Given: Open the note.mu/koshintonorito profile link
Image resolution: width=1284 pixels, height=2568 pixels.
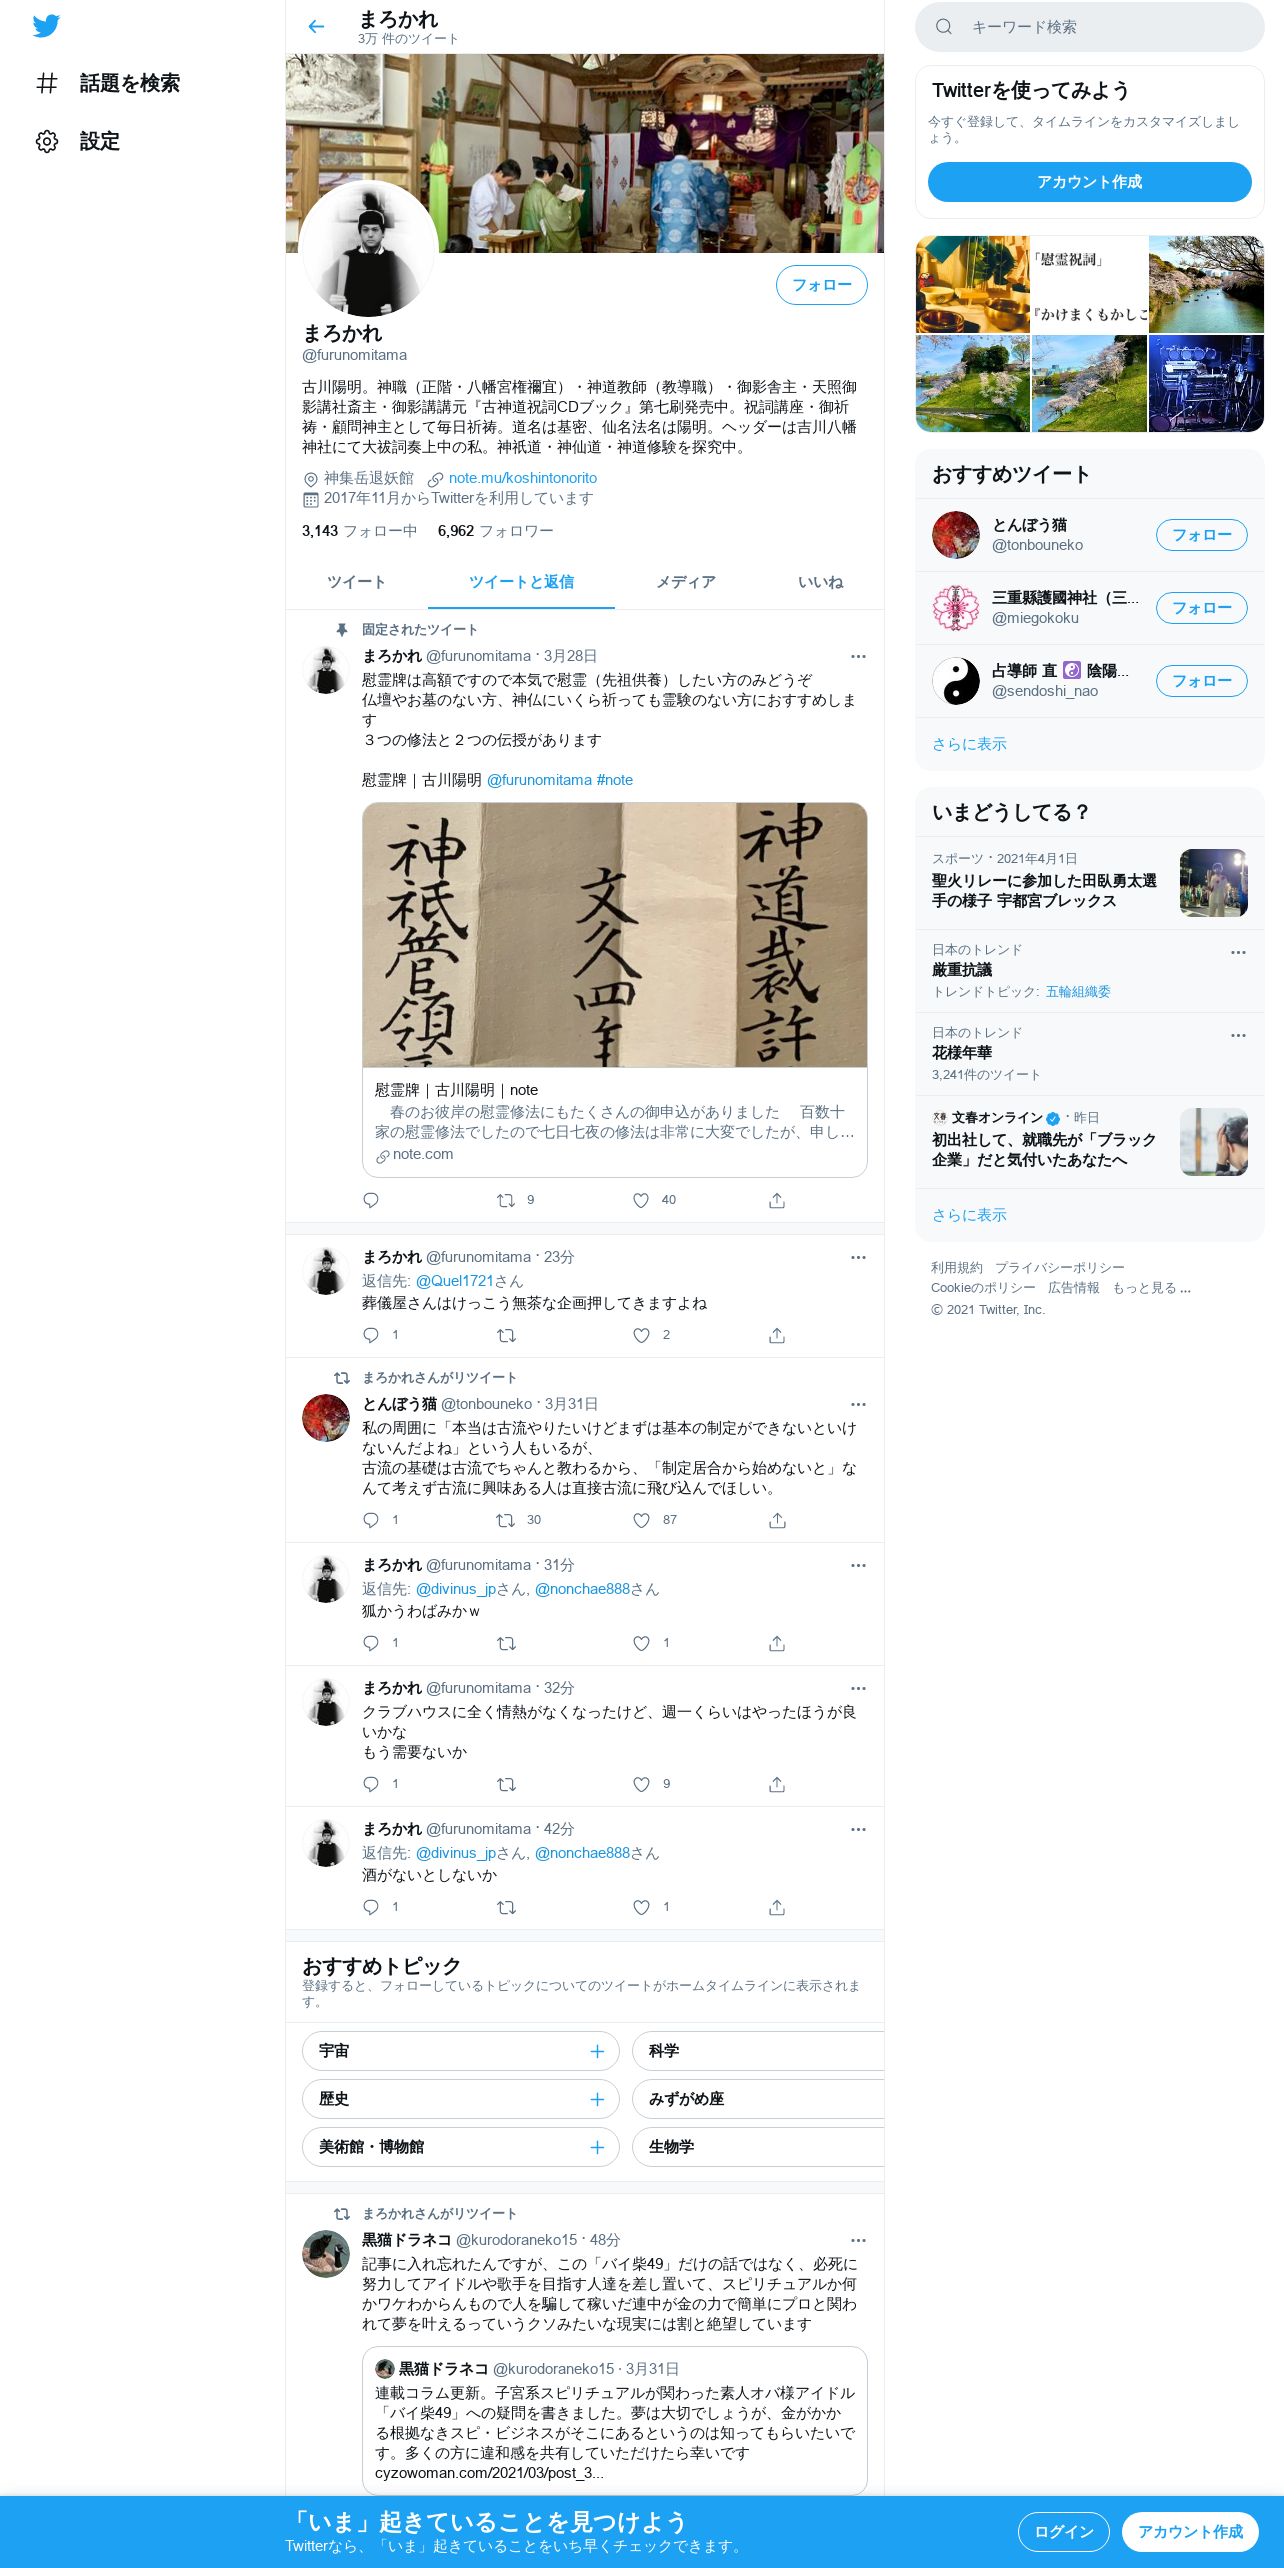Looking at the screenshot, I should point(523,478).
